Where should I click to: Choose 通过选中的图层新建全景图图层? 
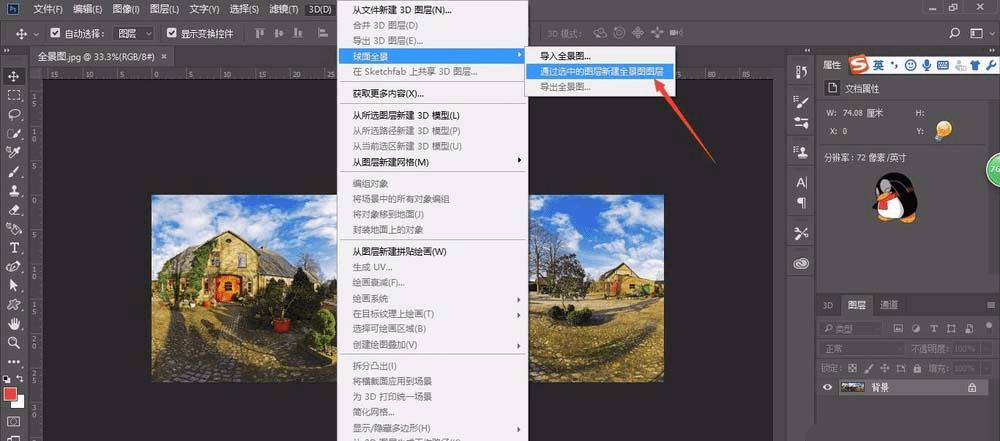599,72
